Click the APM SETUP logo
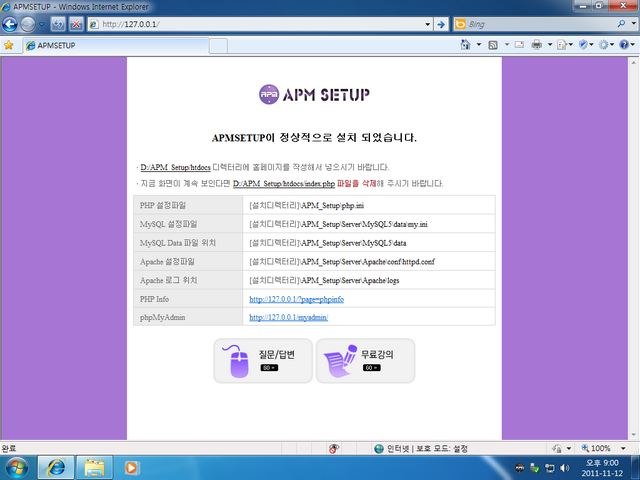640x480 pixels. click(x=314, y=95)
